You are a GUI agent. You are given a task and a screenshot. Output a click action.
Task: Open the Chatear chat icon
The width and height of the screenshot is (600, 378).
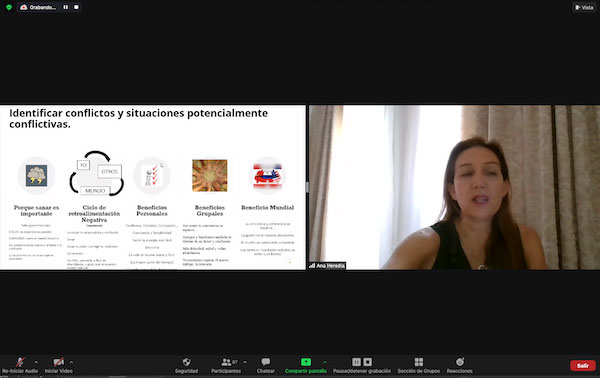[266, 362]
